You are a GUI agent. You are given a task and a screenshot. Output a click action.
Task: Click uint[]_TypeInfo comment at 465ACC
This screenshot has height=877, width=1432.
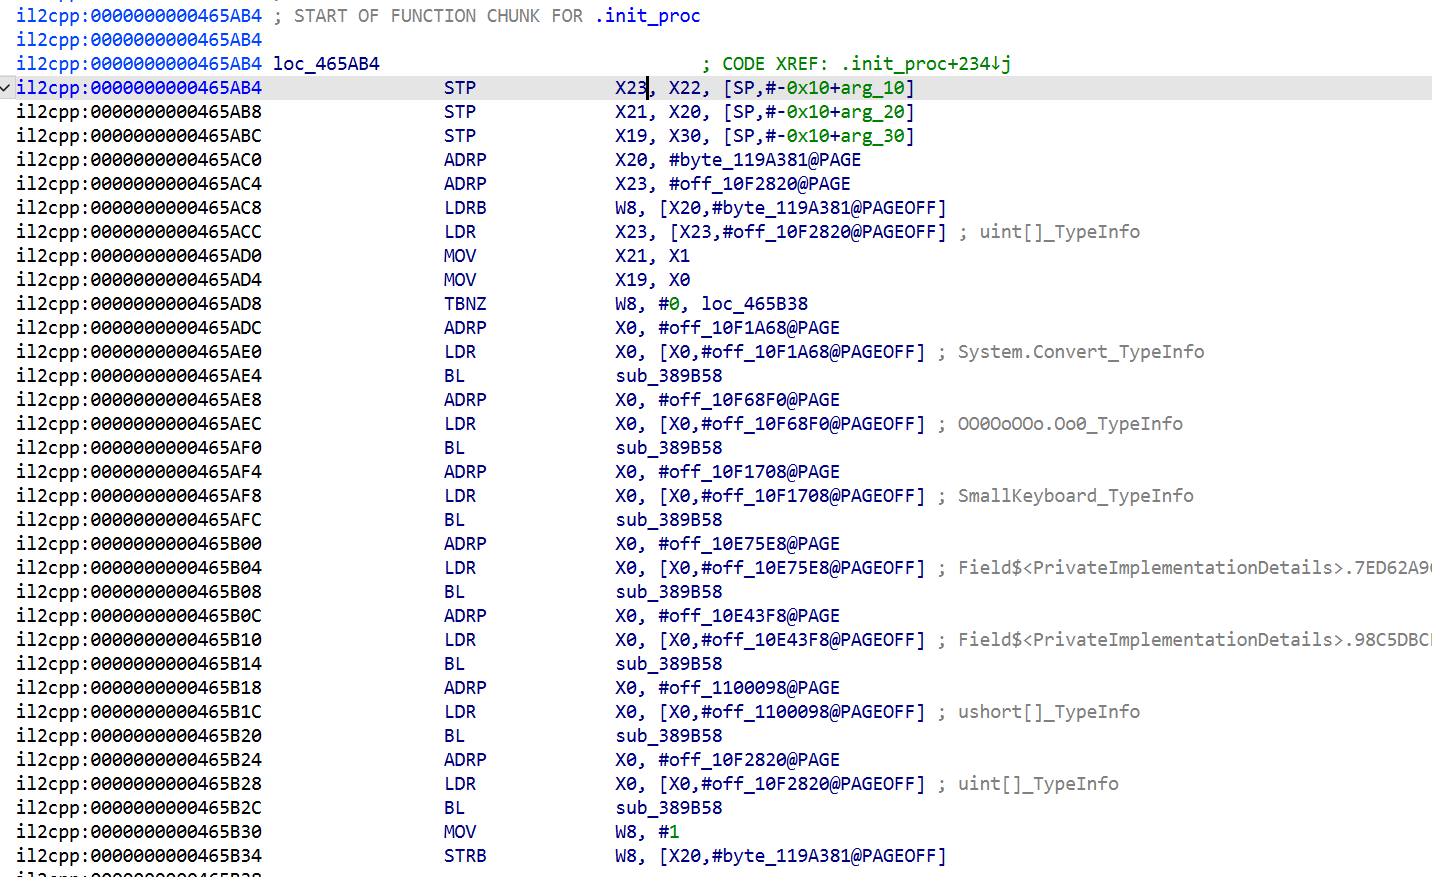(x=1059, y=232)
